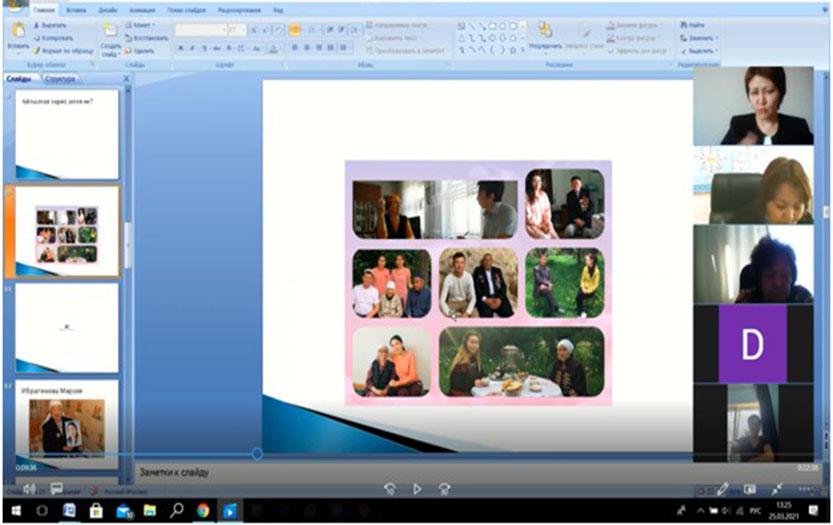Click the pencil edit icon in video controls
The height and width of the screenshot is (525, 833).
[722, 489]
